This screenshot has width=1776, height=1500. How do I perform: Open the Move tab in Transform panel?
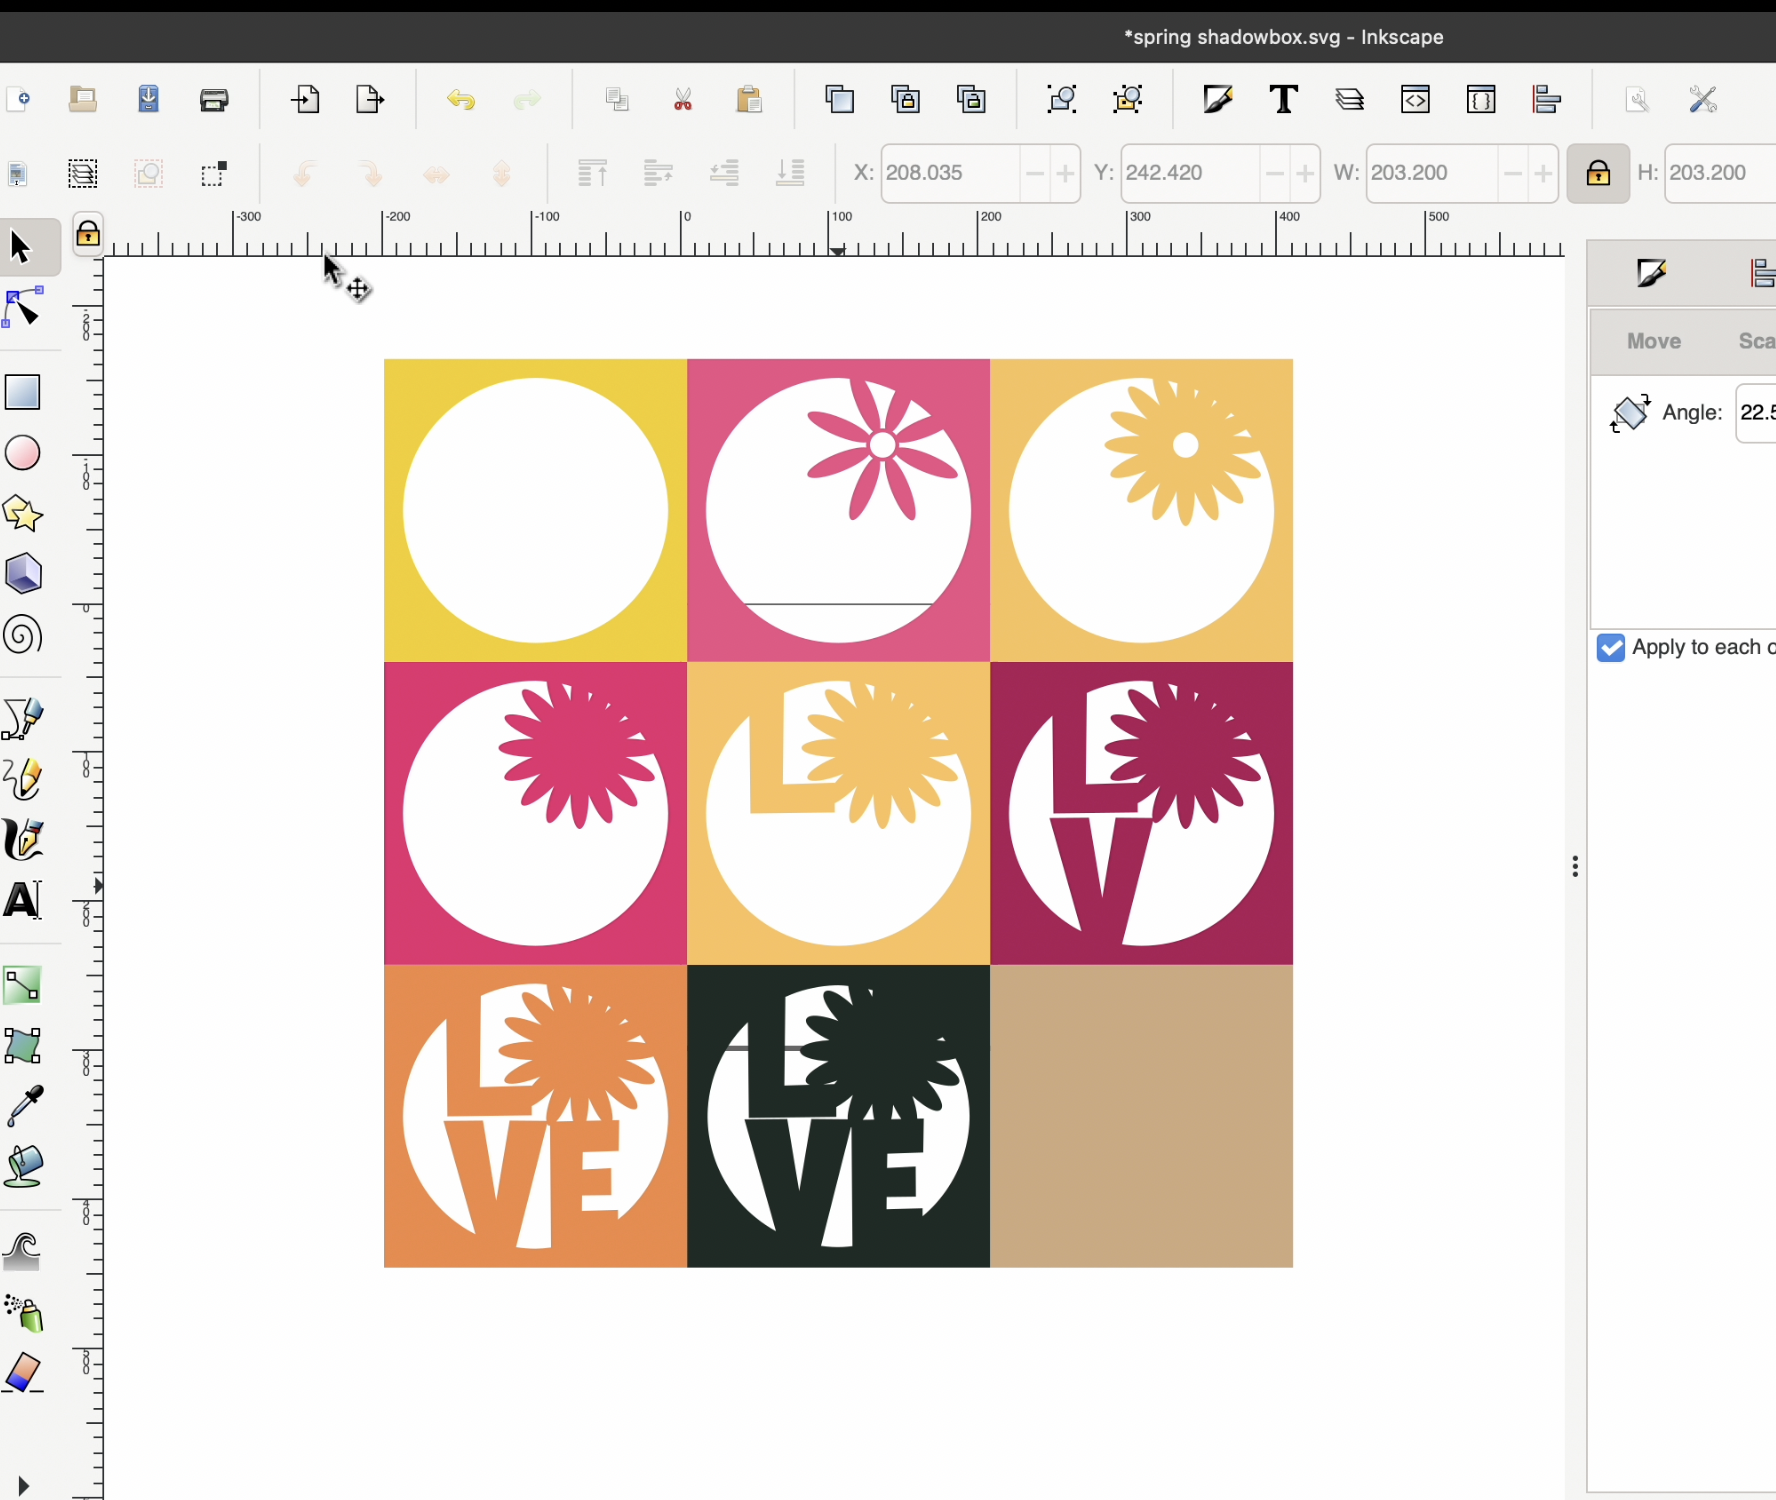point(1652,340)
